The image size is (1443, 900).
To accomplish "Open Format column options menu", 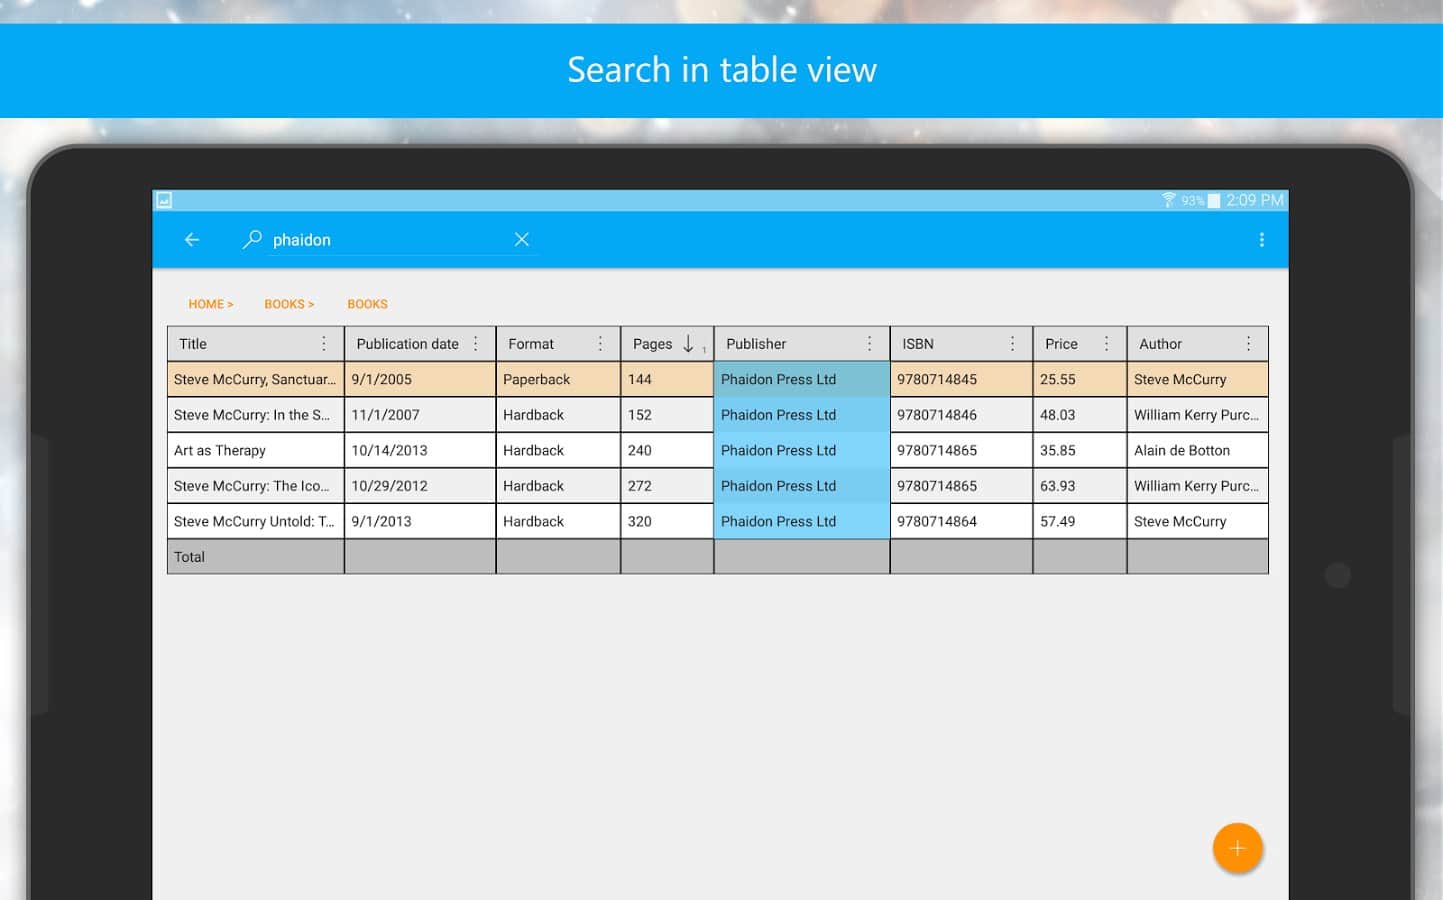I will [x=600, y=344].
